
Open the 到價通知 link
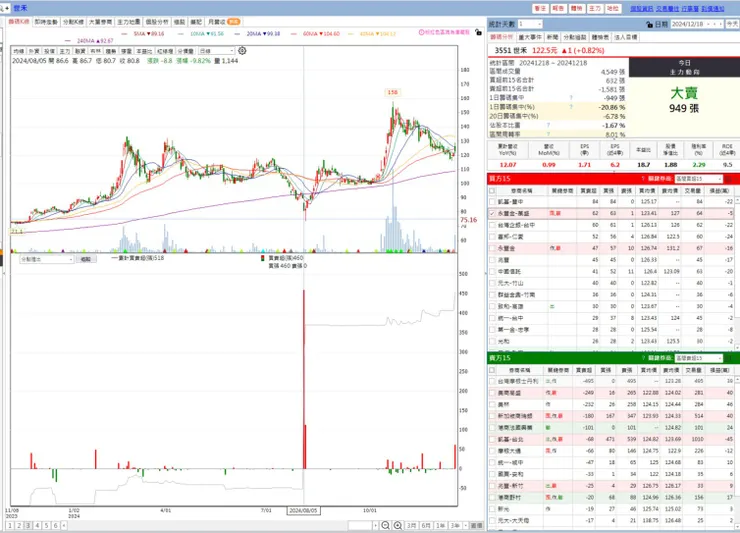(713, 8)
